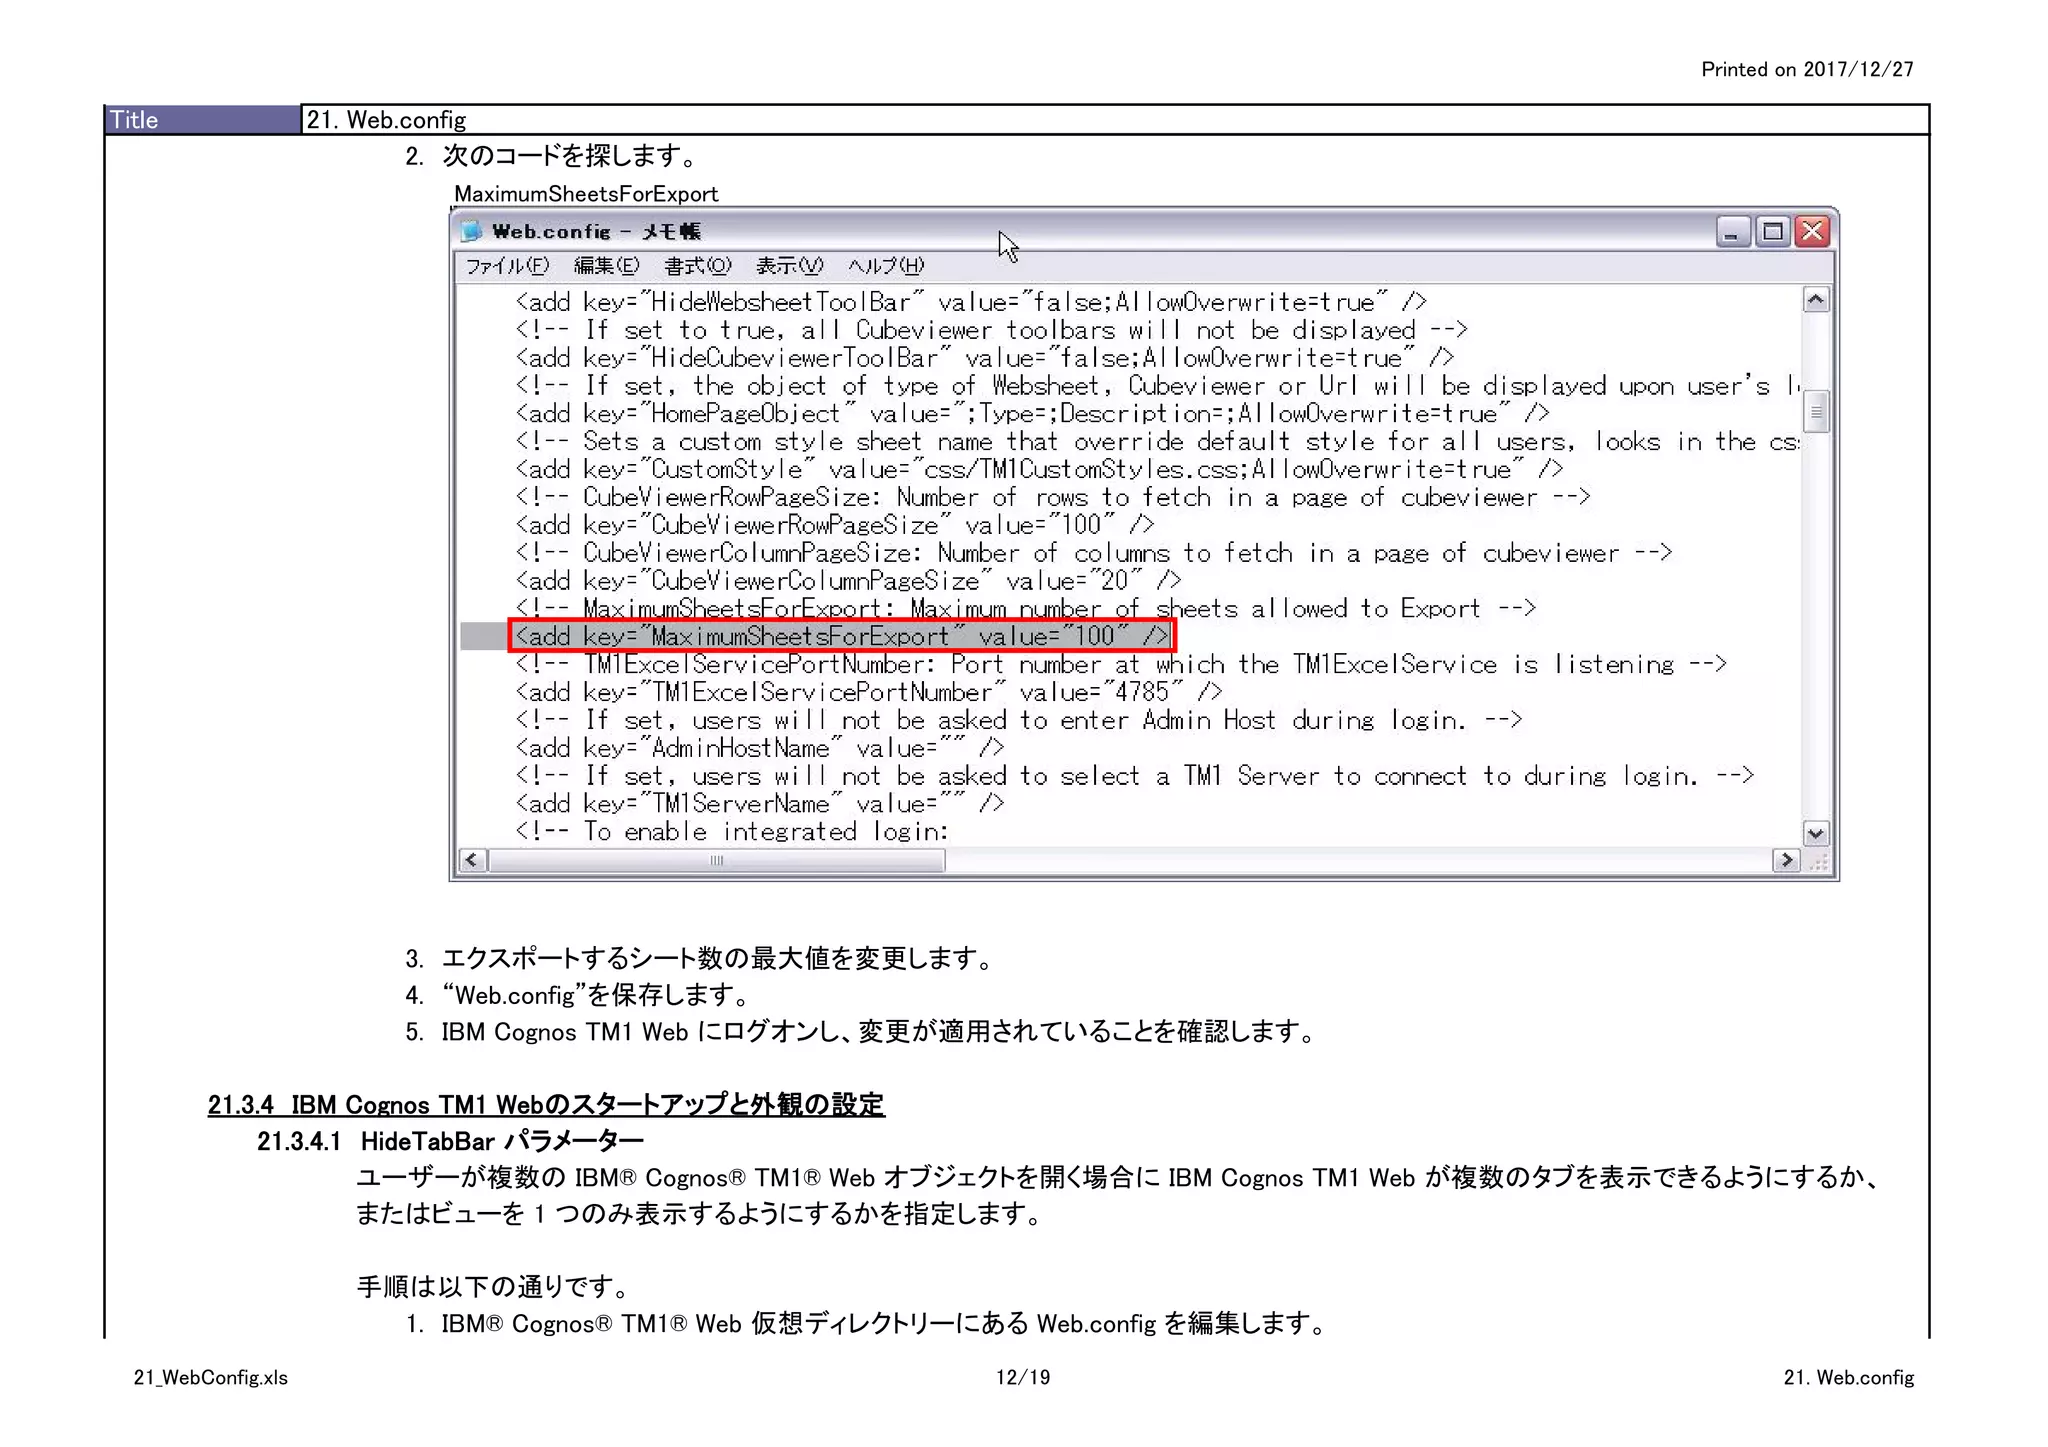The height and width of the screenshot is (1447, 2048).
Task: Click the CubeViewerColumnPageSize add key line
Action: pos(848,581)
